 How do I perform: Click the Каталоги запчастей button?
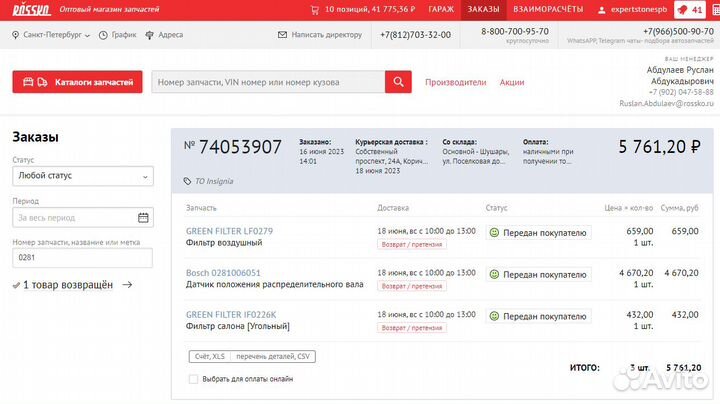[77, 82]
